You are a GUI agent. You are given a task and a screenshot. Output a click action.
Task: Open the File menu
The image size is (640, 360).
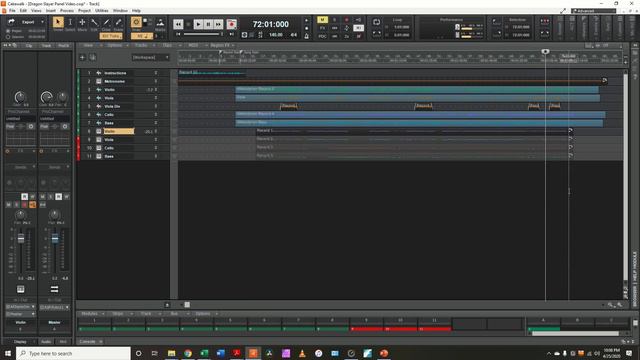(x=12, y=11)
